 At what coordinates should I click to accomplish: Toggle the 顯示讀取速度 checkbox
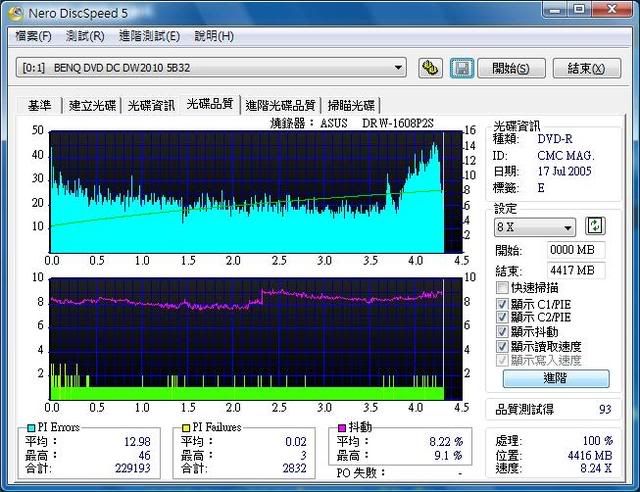502,346
